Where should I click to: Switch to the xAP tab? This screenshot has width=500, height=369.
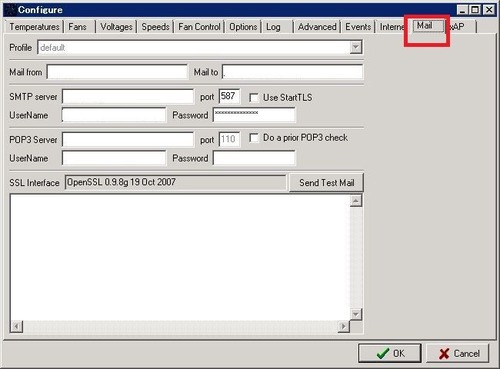click(x=460, y=27)
